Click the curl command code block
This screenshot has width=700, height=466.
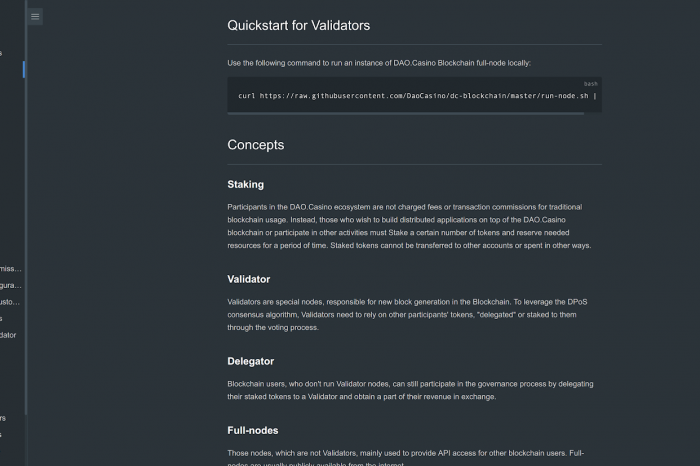coord(414,94)
